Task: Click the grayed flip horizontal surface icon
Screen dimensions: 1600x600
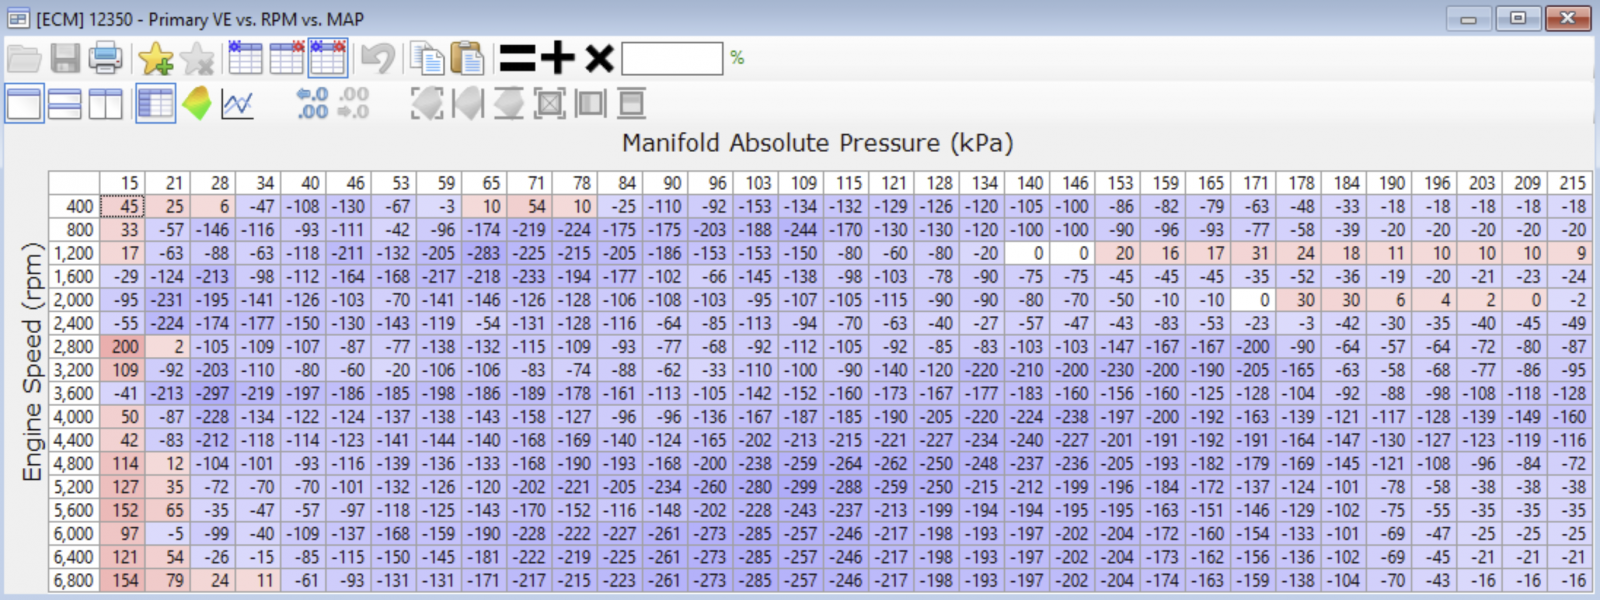Action: coord(468,103)
